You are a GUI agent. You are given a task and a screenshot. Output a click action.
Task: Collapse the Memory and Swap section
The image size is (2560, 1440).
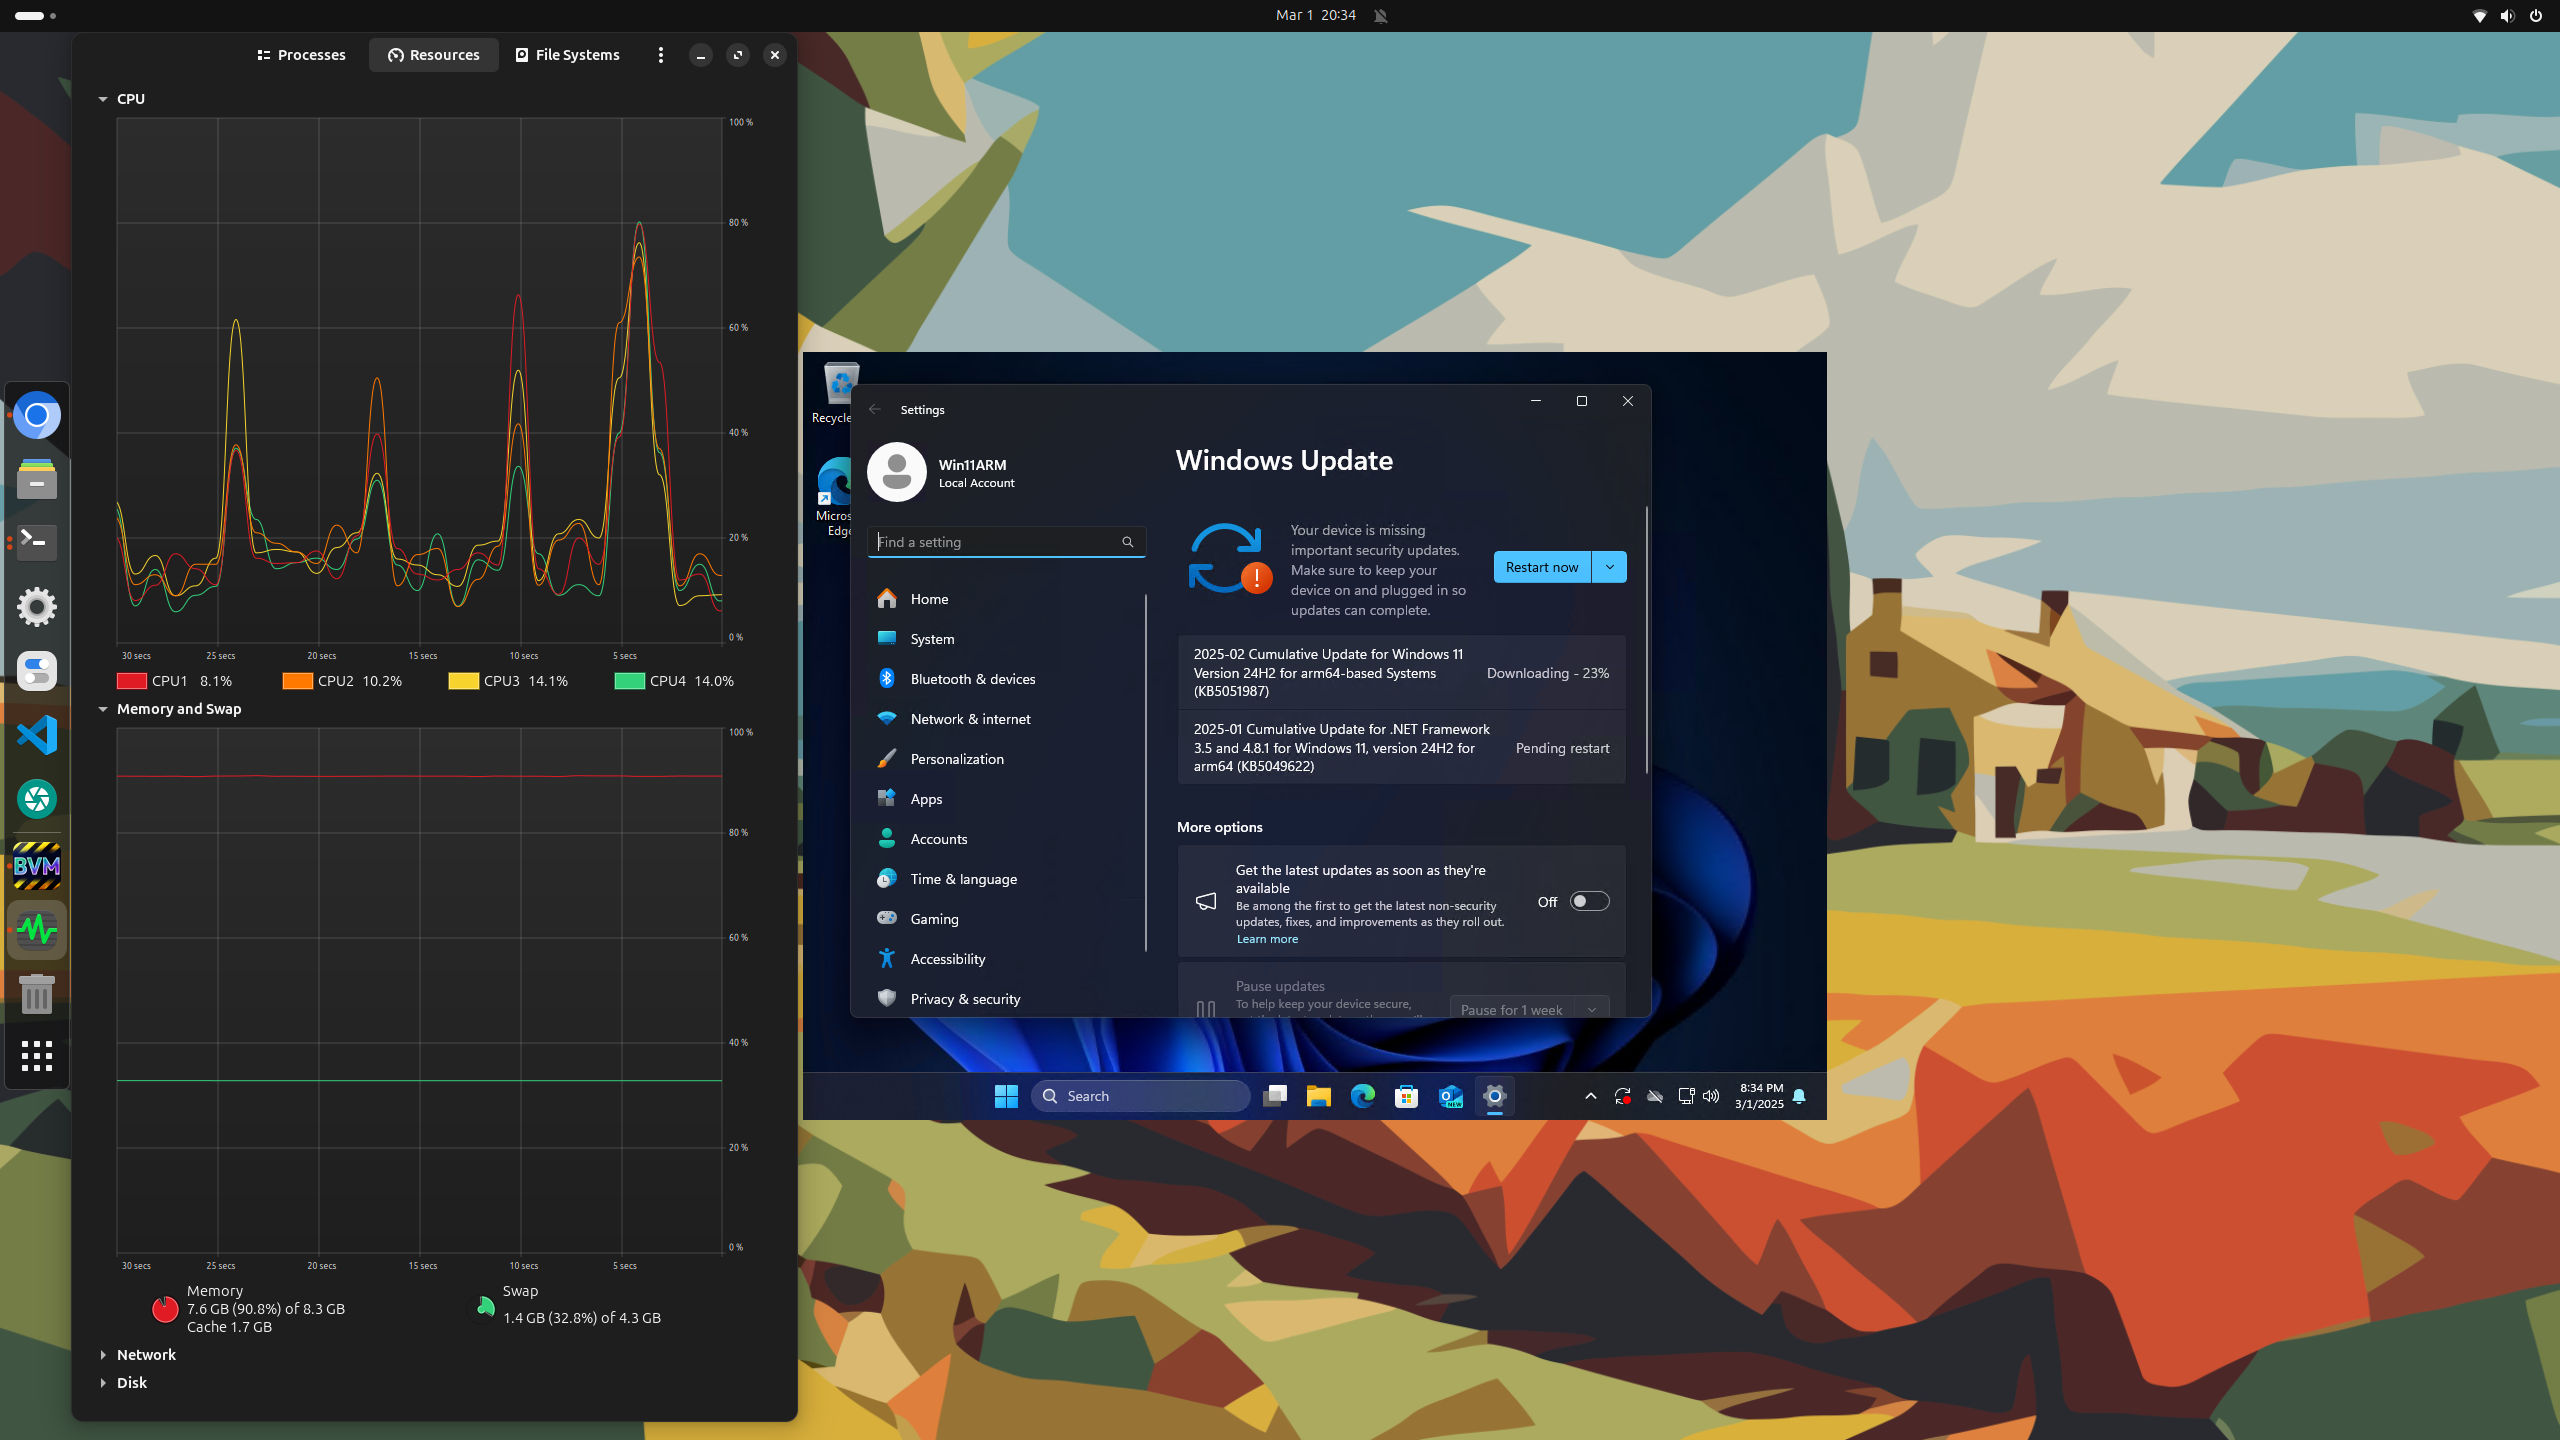(102, 709)
